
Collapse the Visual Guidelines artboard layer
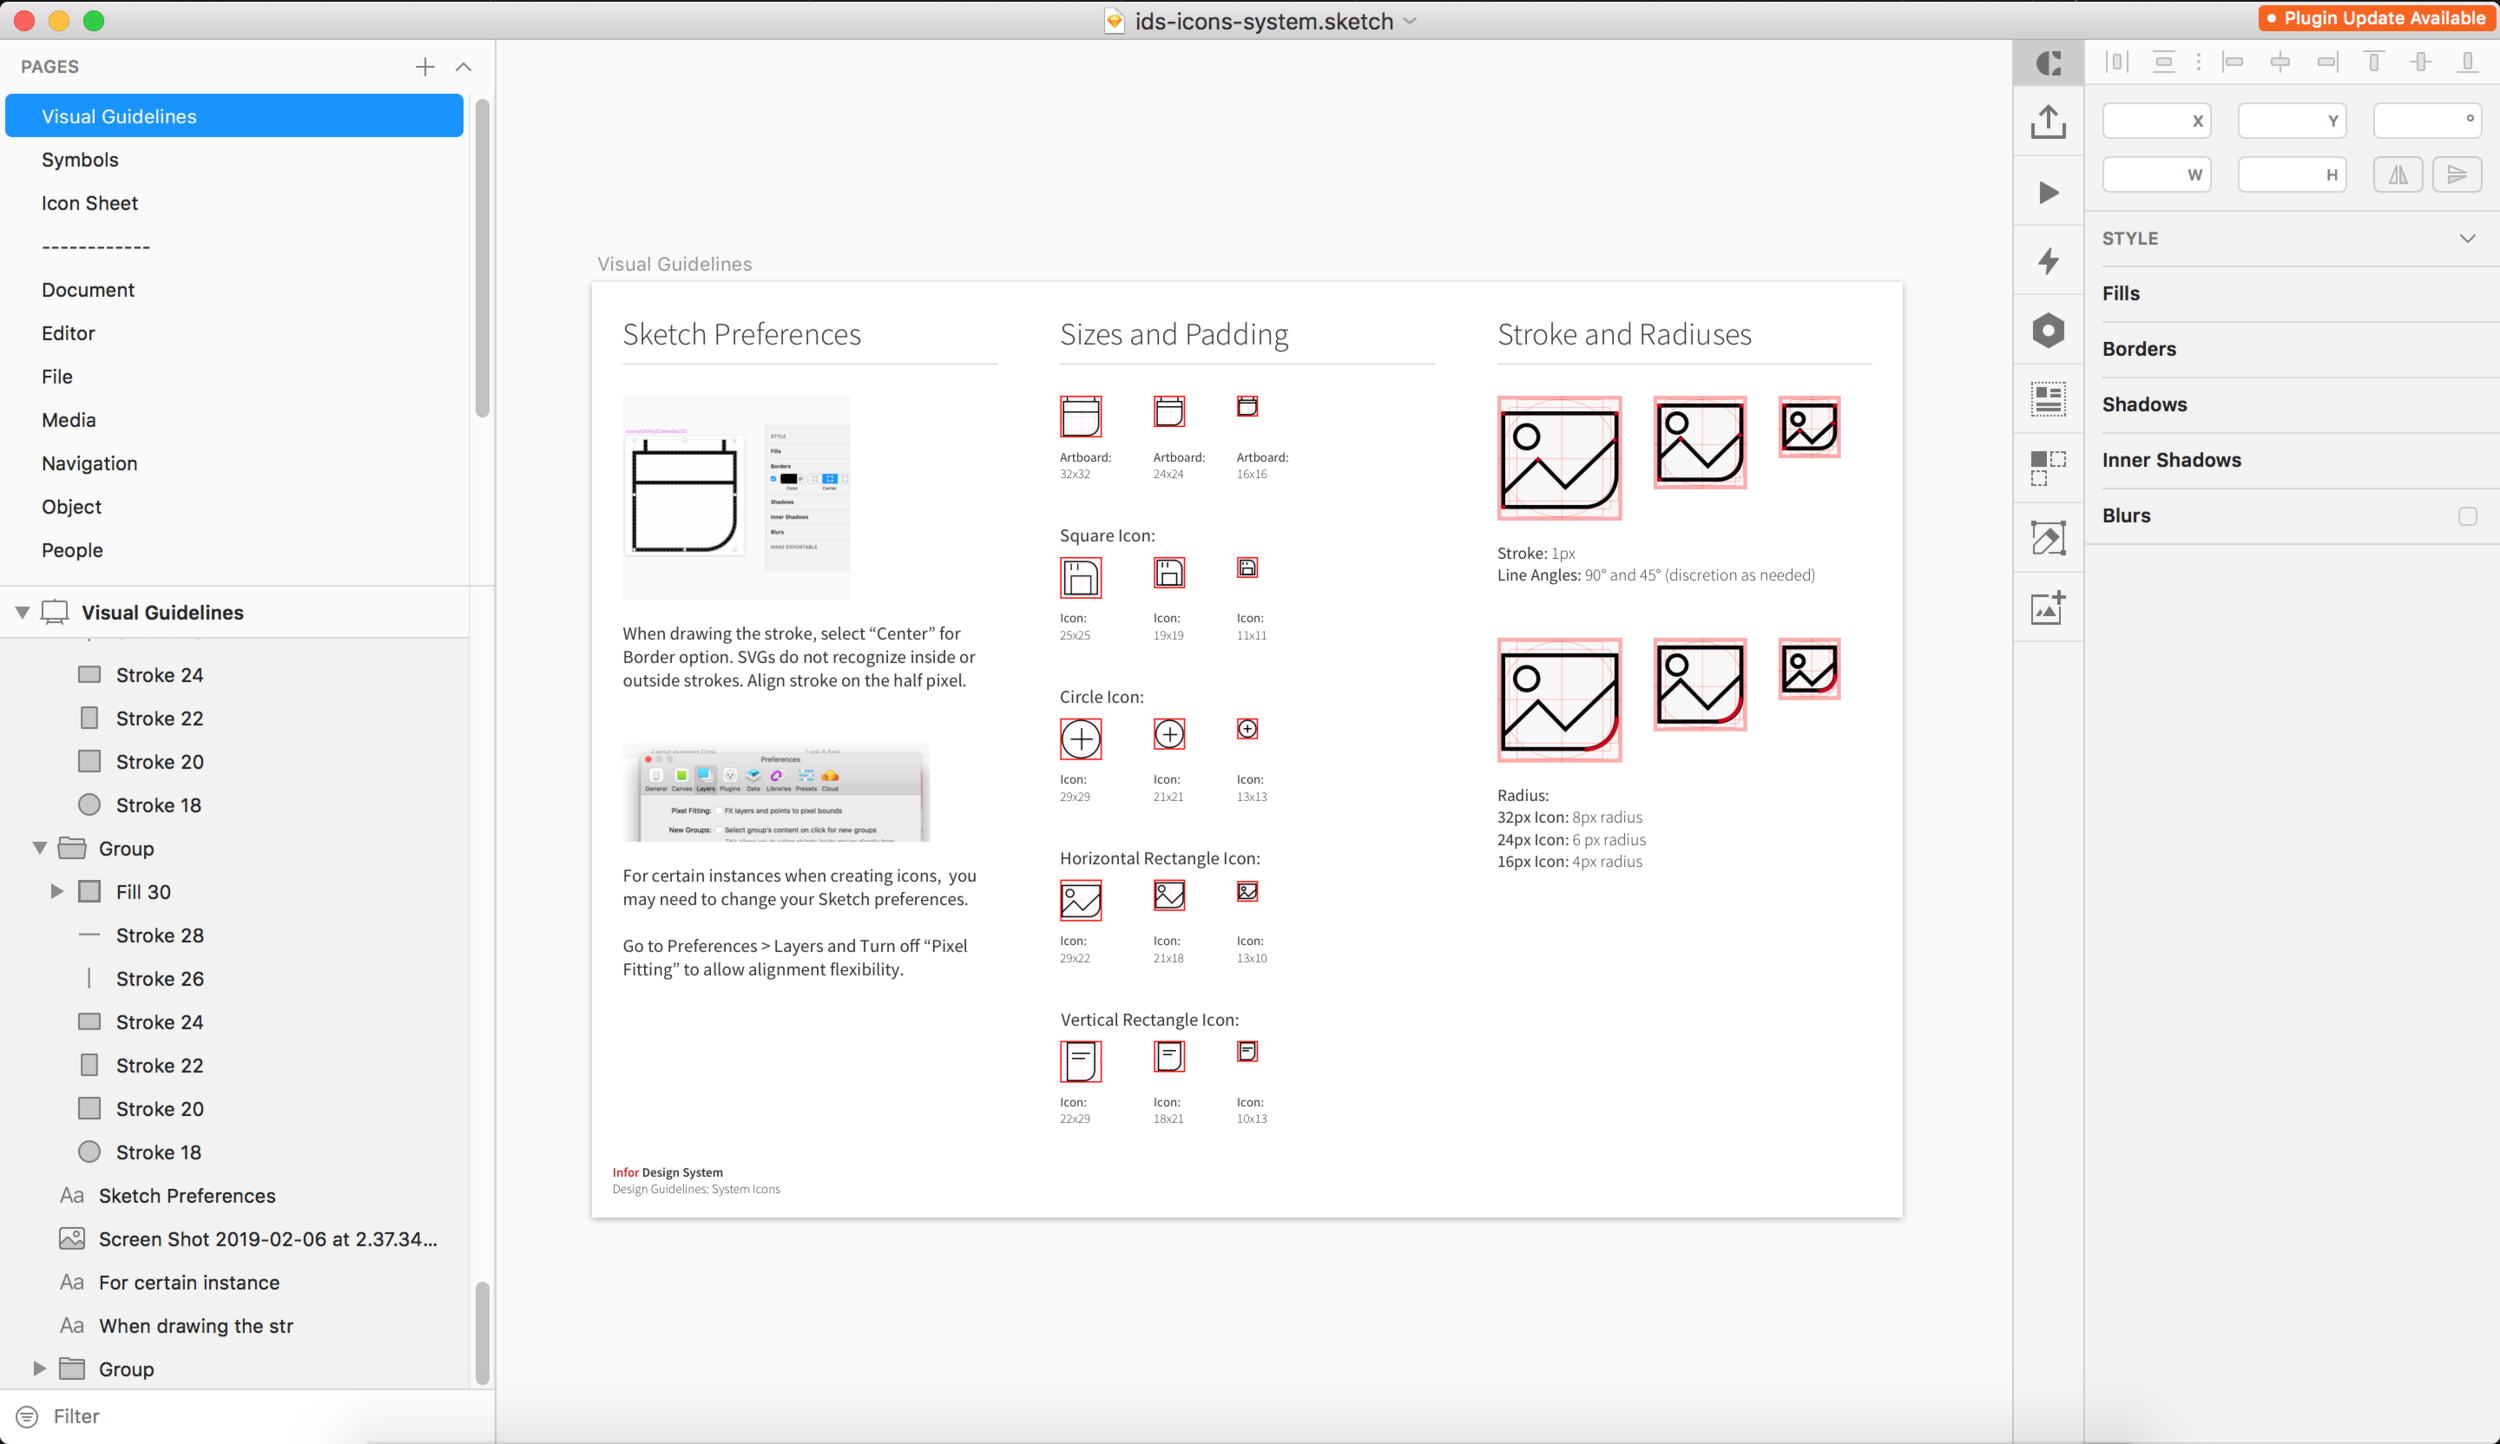pos(22,612)
